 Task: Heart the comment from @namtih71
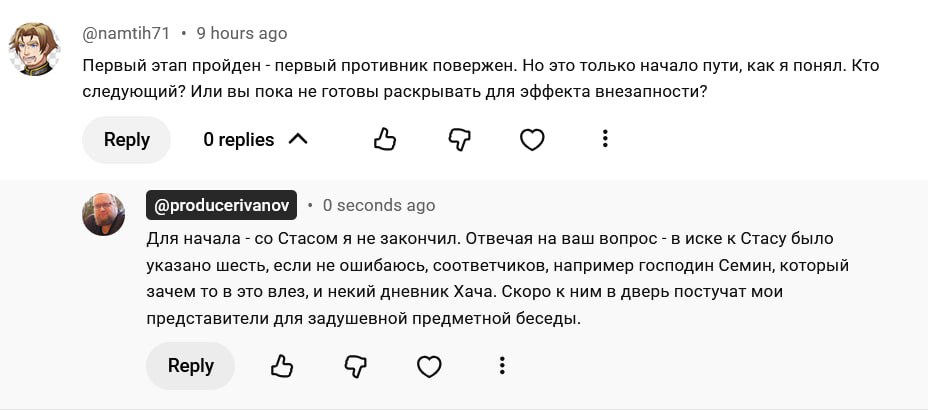(532, 140)
